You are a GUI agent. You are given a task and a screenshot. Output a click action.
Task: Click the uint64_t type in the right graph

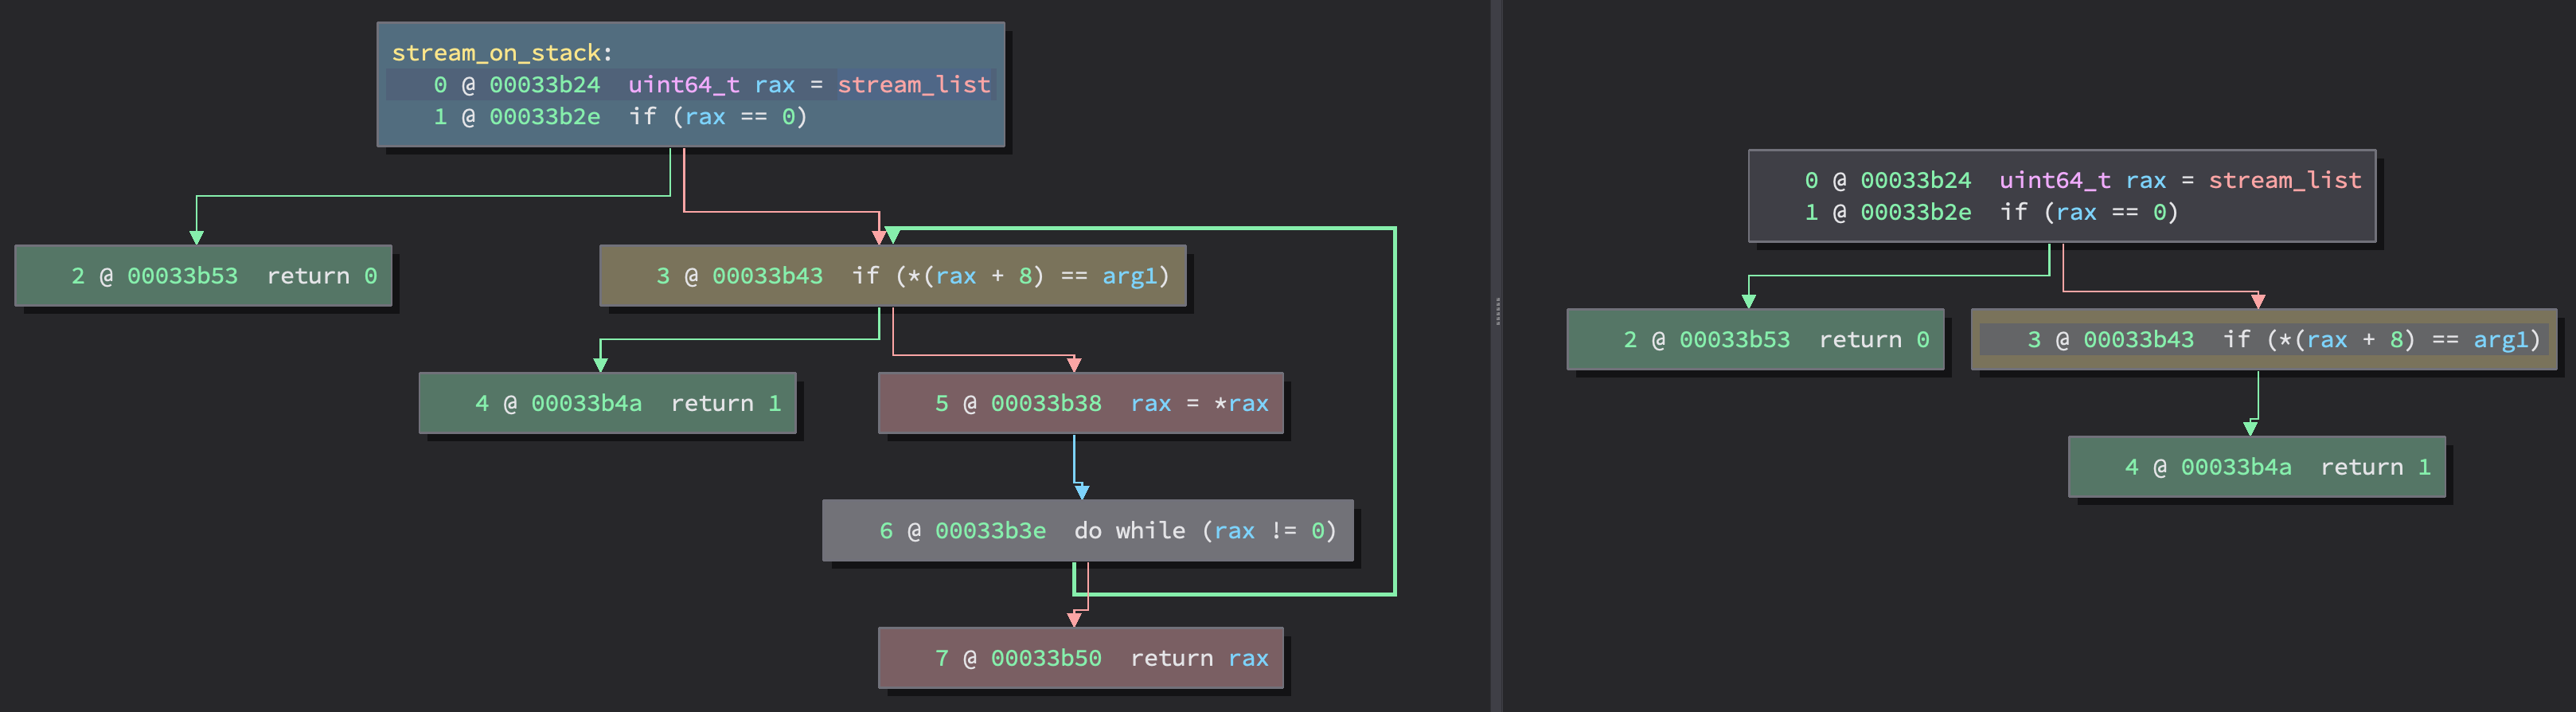(x=2055, y=181)
